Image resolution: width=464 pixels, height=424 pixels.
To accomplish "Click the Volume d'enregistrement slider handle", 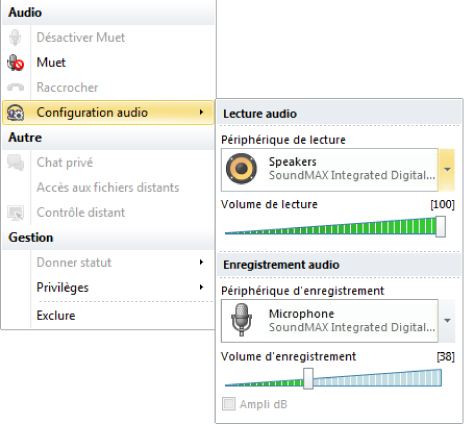I will tap(308, 379).
